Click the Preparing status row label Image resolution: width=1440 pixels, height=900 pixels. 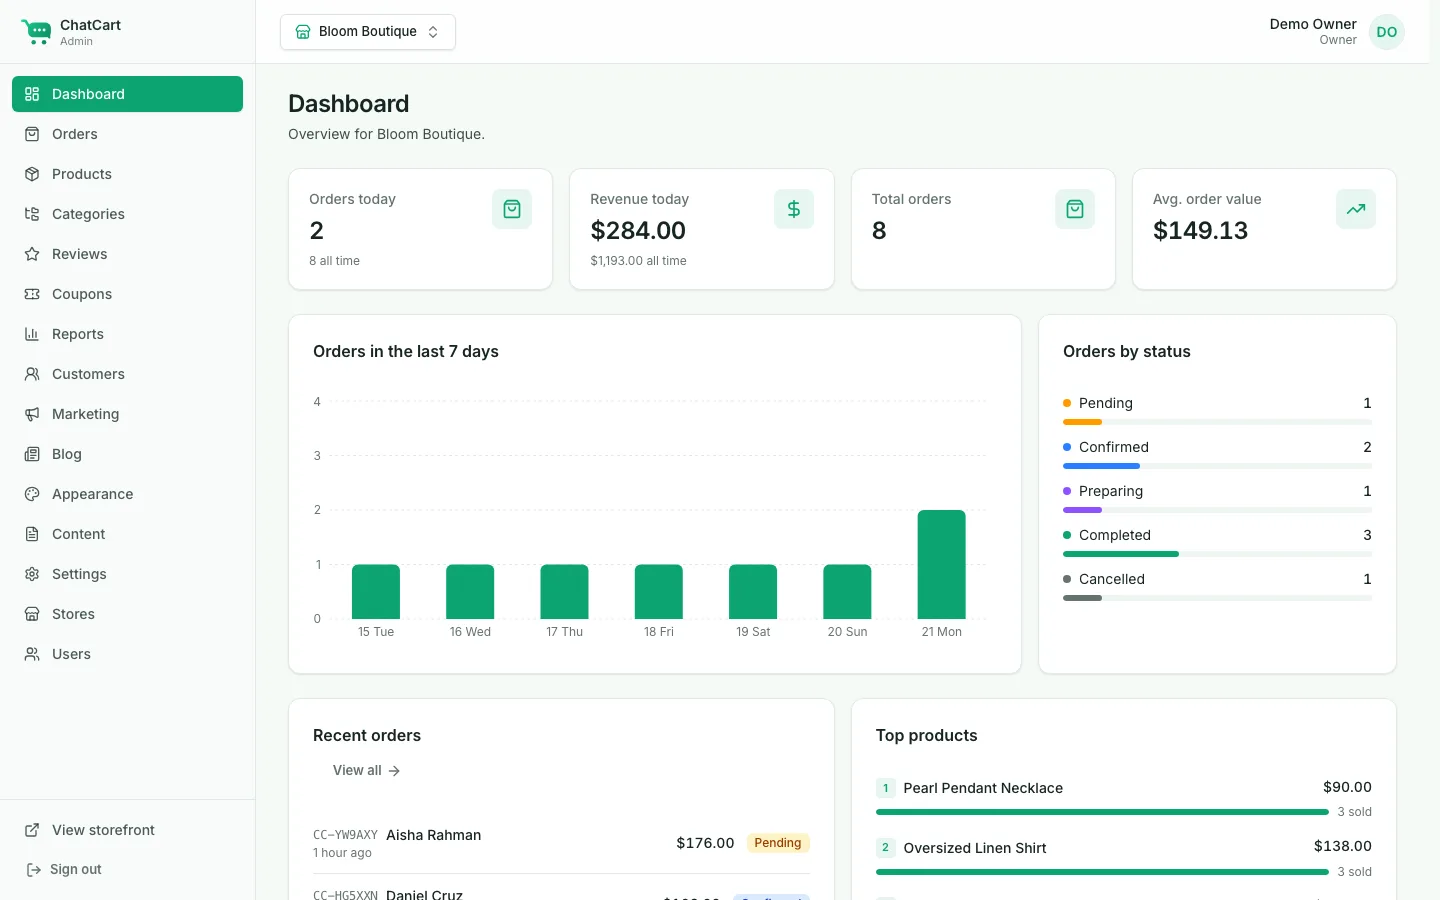click(1110, 491)
